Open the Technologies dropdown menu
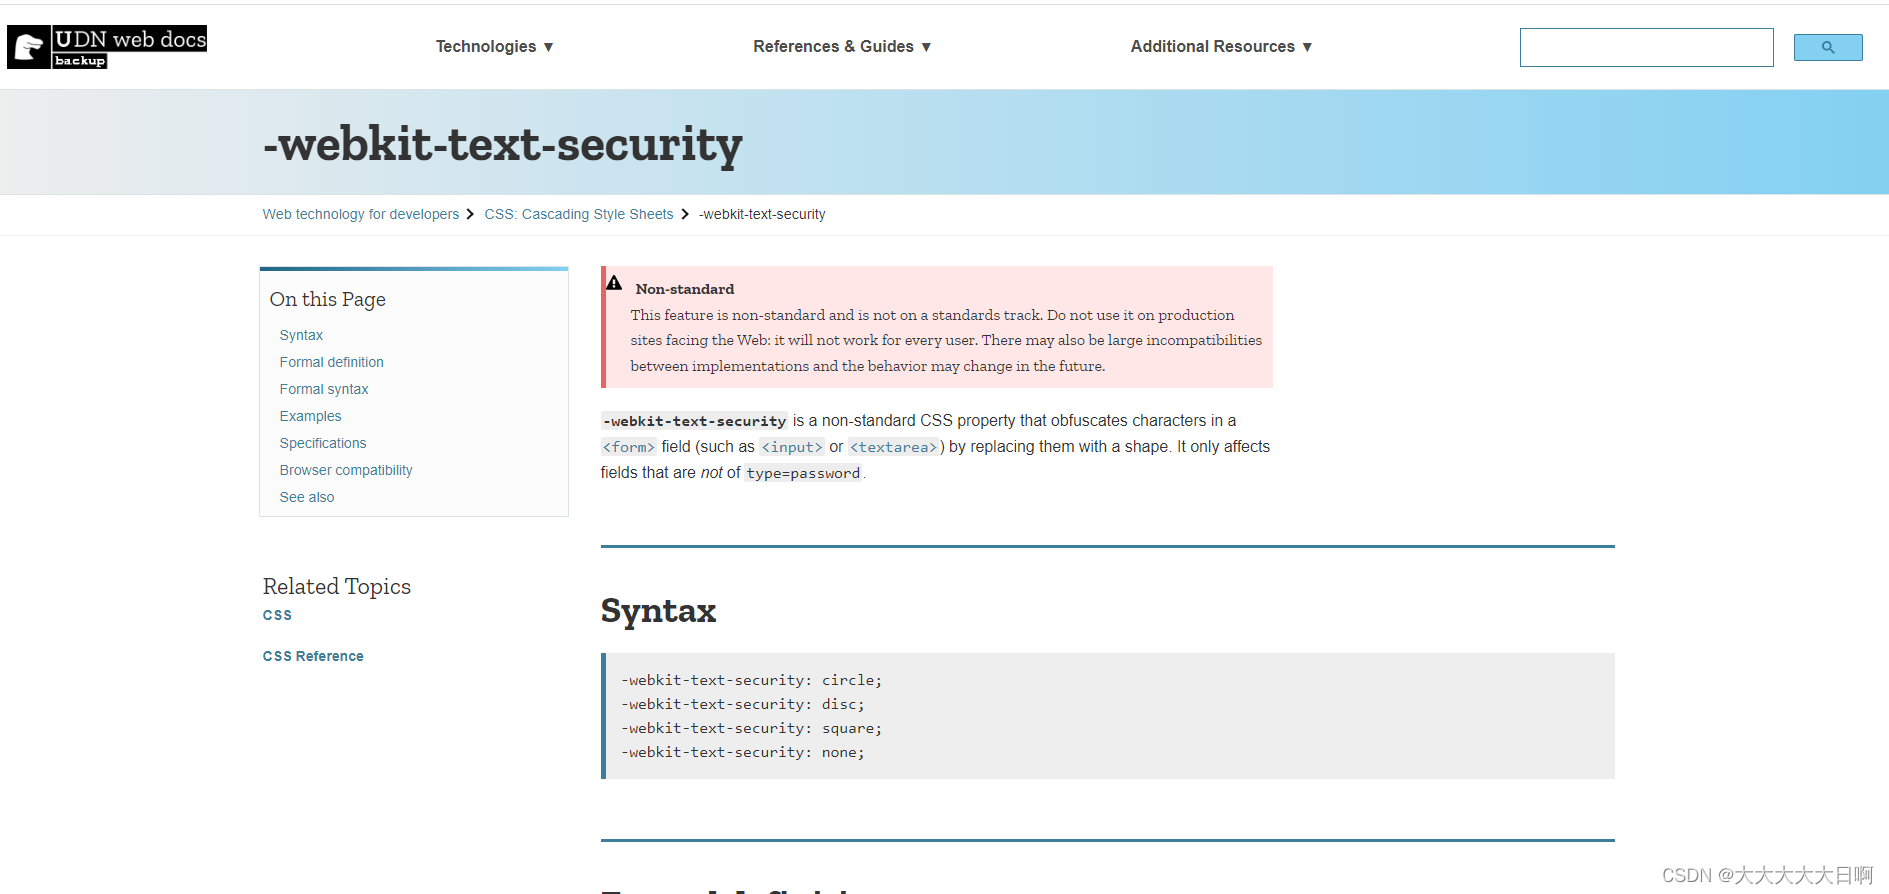1889x894 pixels. tap(494, 47)
